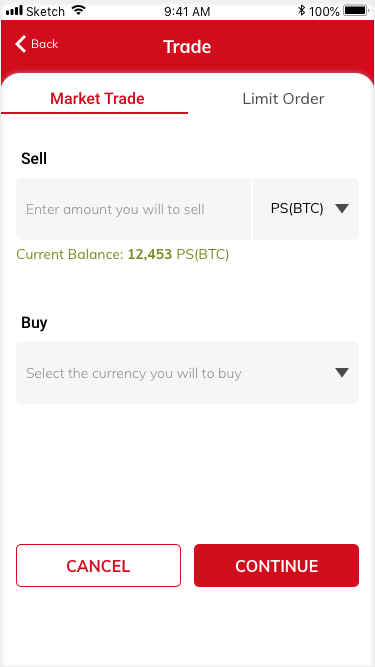This screenshot has height=667, width=375.
Task: Tap the battery icon in status bar
Action: [356, 11]
